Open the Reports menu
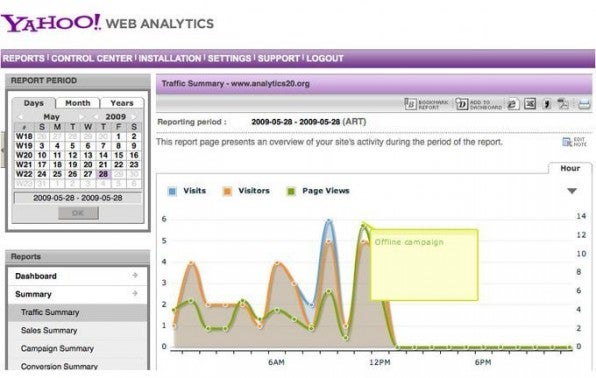 [x=24, y=59]
